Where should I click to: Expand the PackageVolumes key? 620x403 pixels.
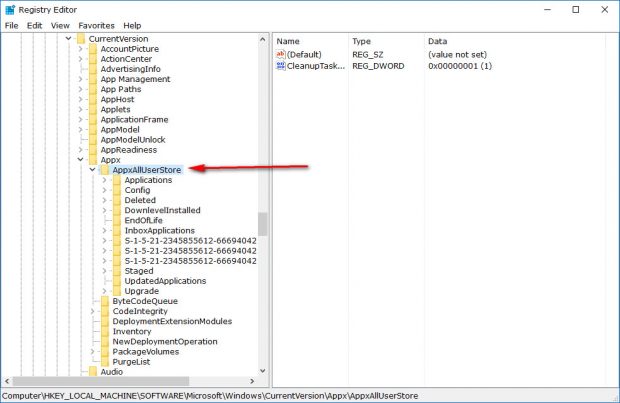coord(93,351)
